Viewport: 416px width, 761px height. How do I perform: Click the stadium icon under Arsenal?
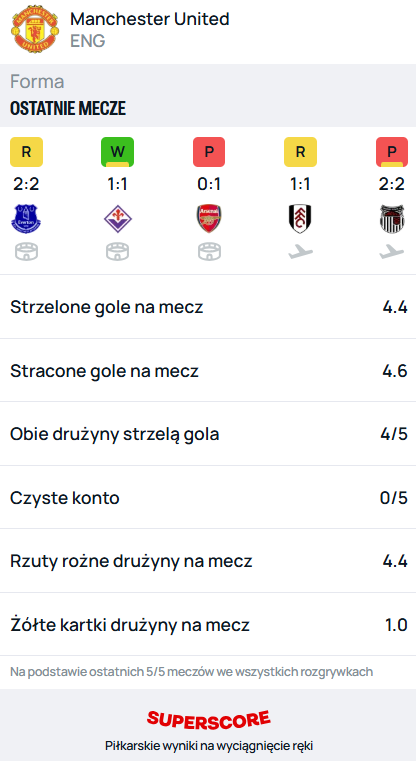[x=209, y=252]
